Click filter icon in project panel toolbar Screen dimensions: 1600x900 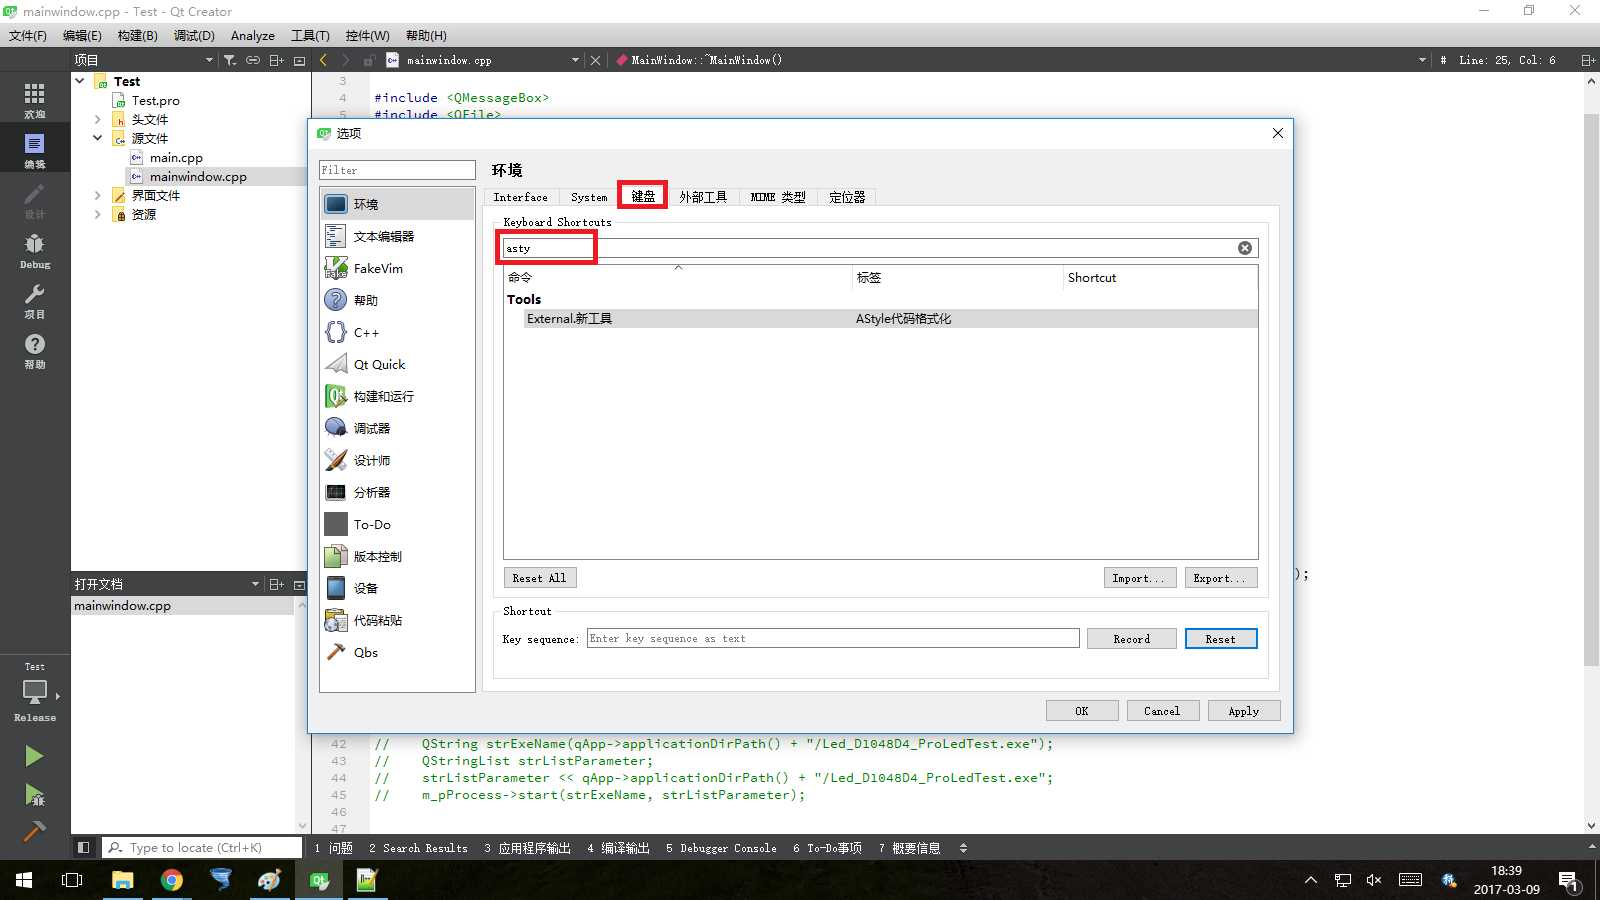230,60
